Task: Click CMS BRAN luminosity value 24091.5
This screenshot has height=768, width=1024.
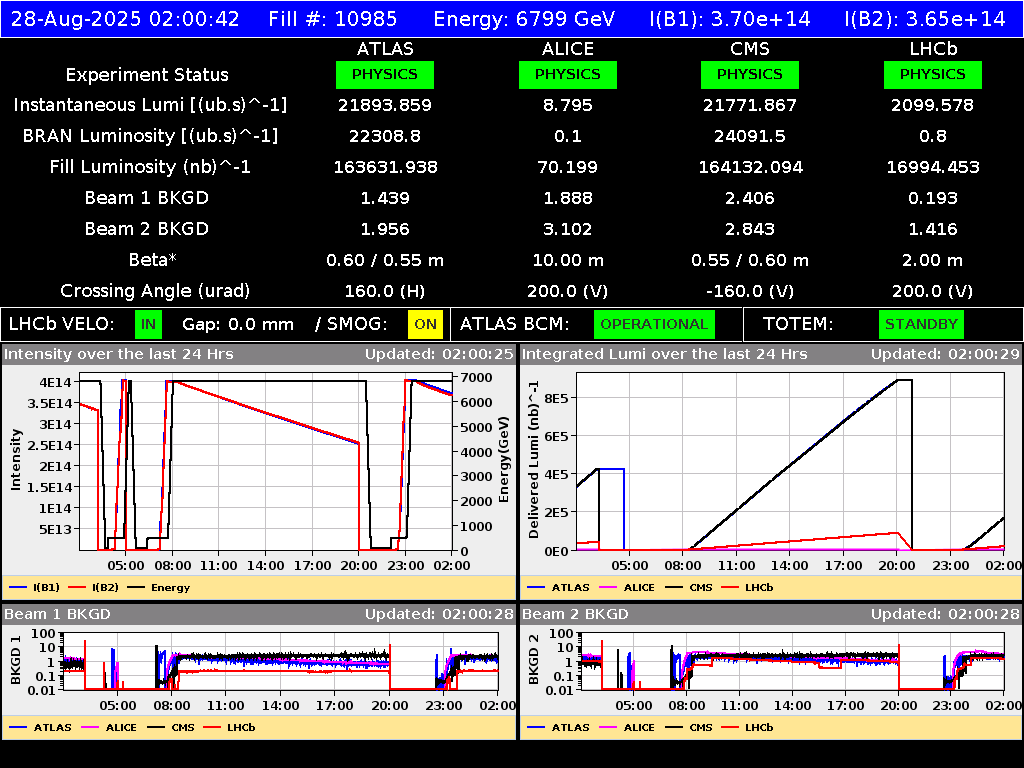Action: pos(750,136)
